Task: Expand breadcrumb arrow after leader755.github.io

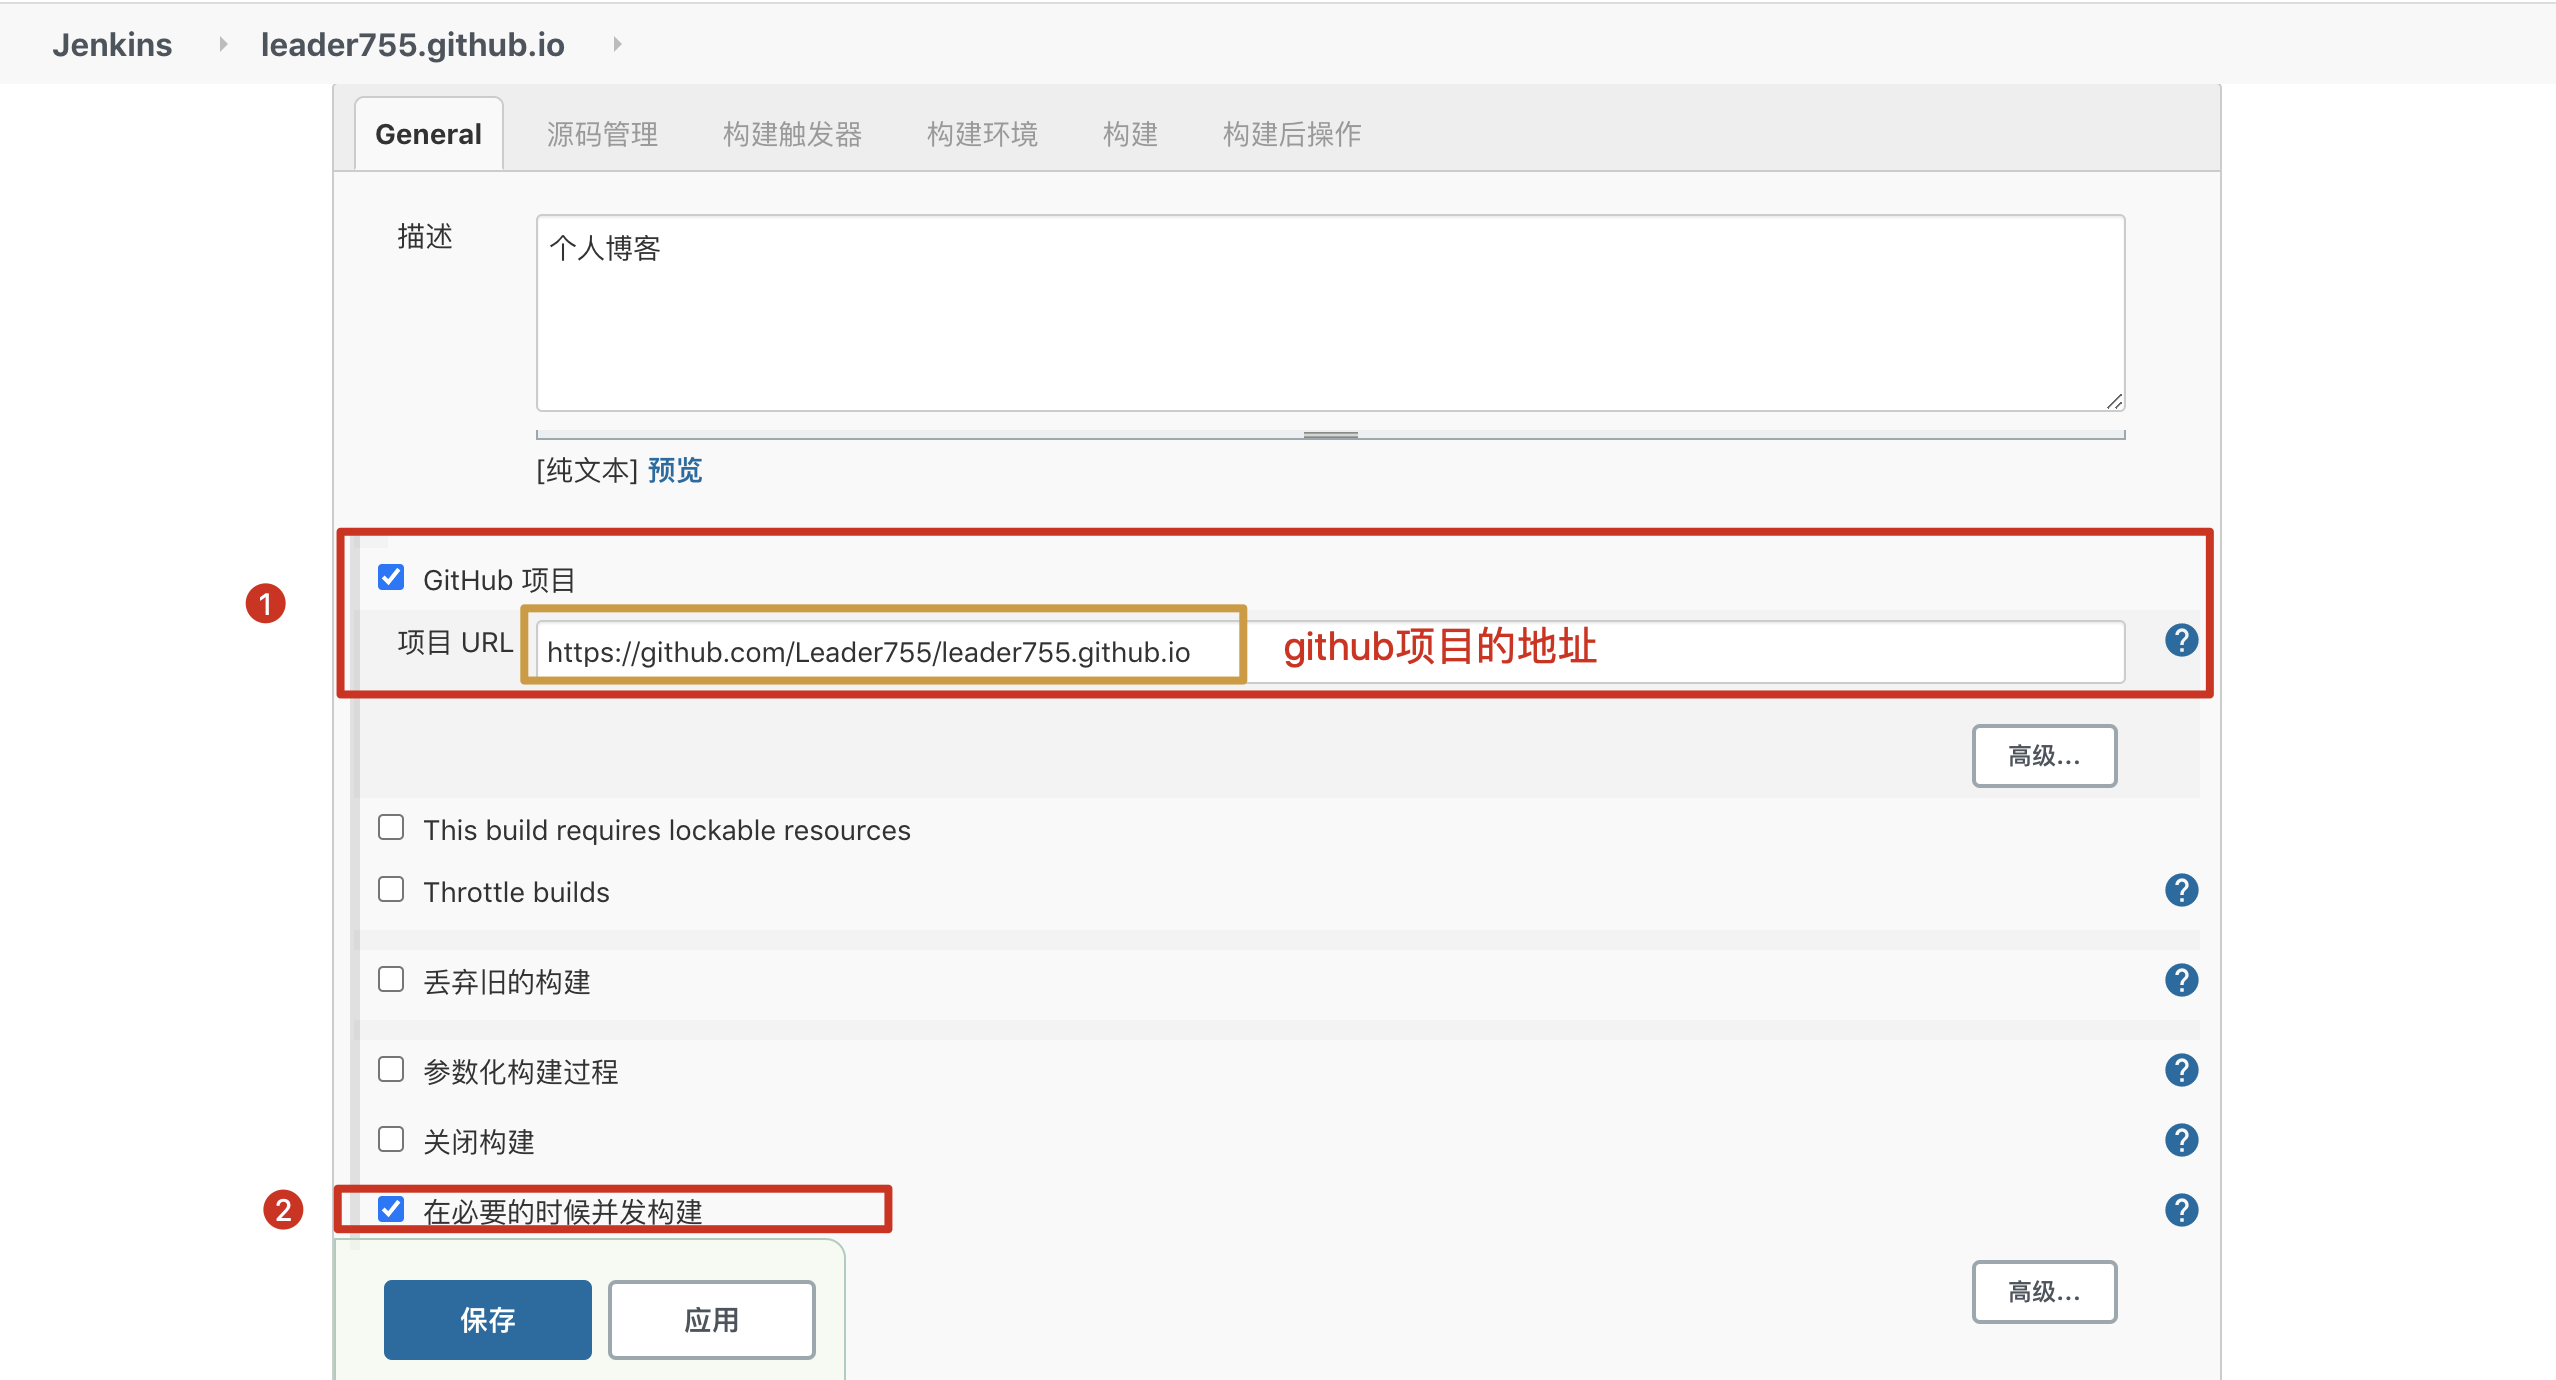Action: pos(617,44)
